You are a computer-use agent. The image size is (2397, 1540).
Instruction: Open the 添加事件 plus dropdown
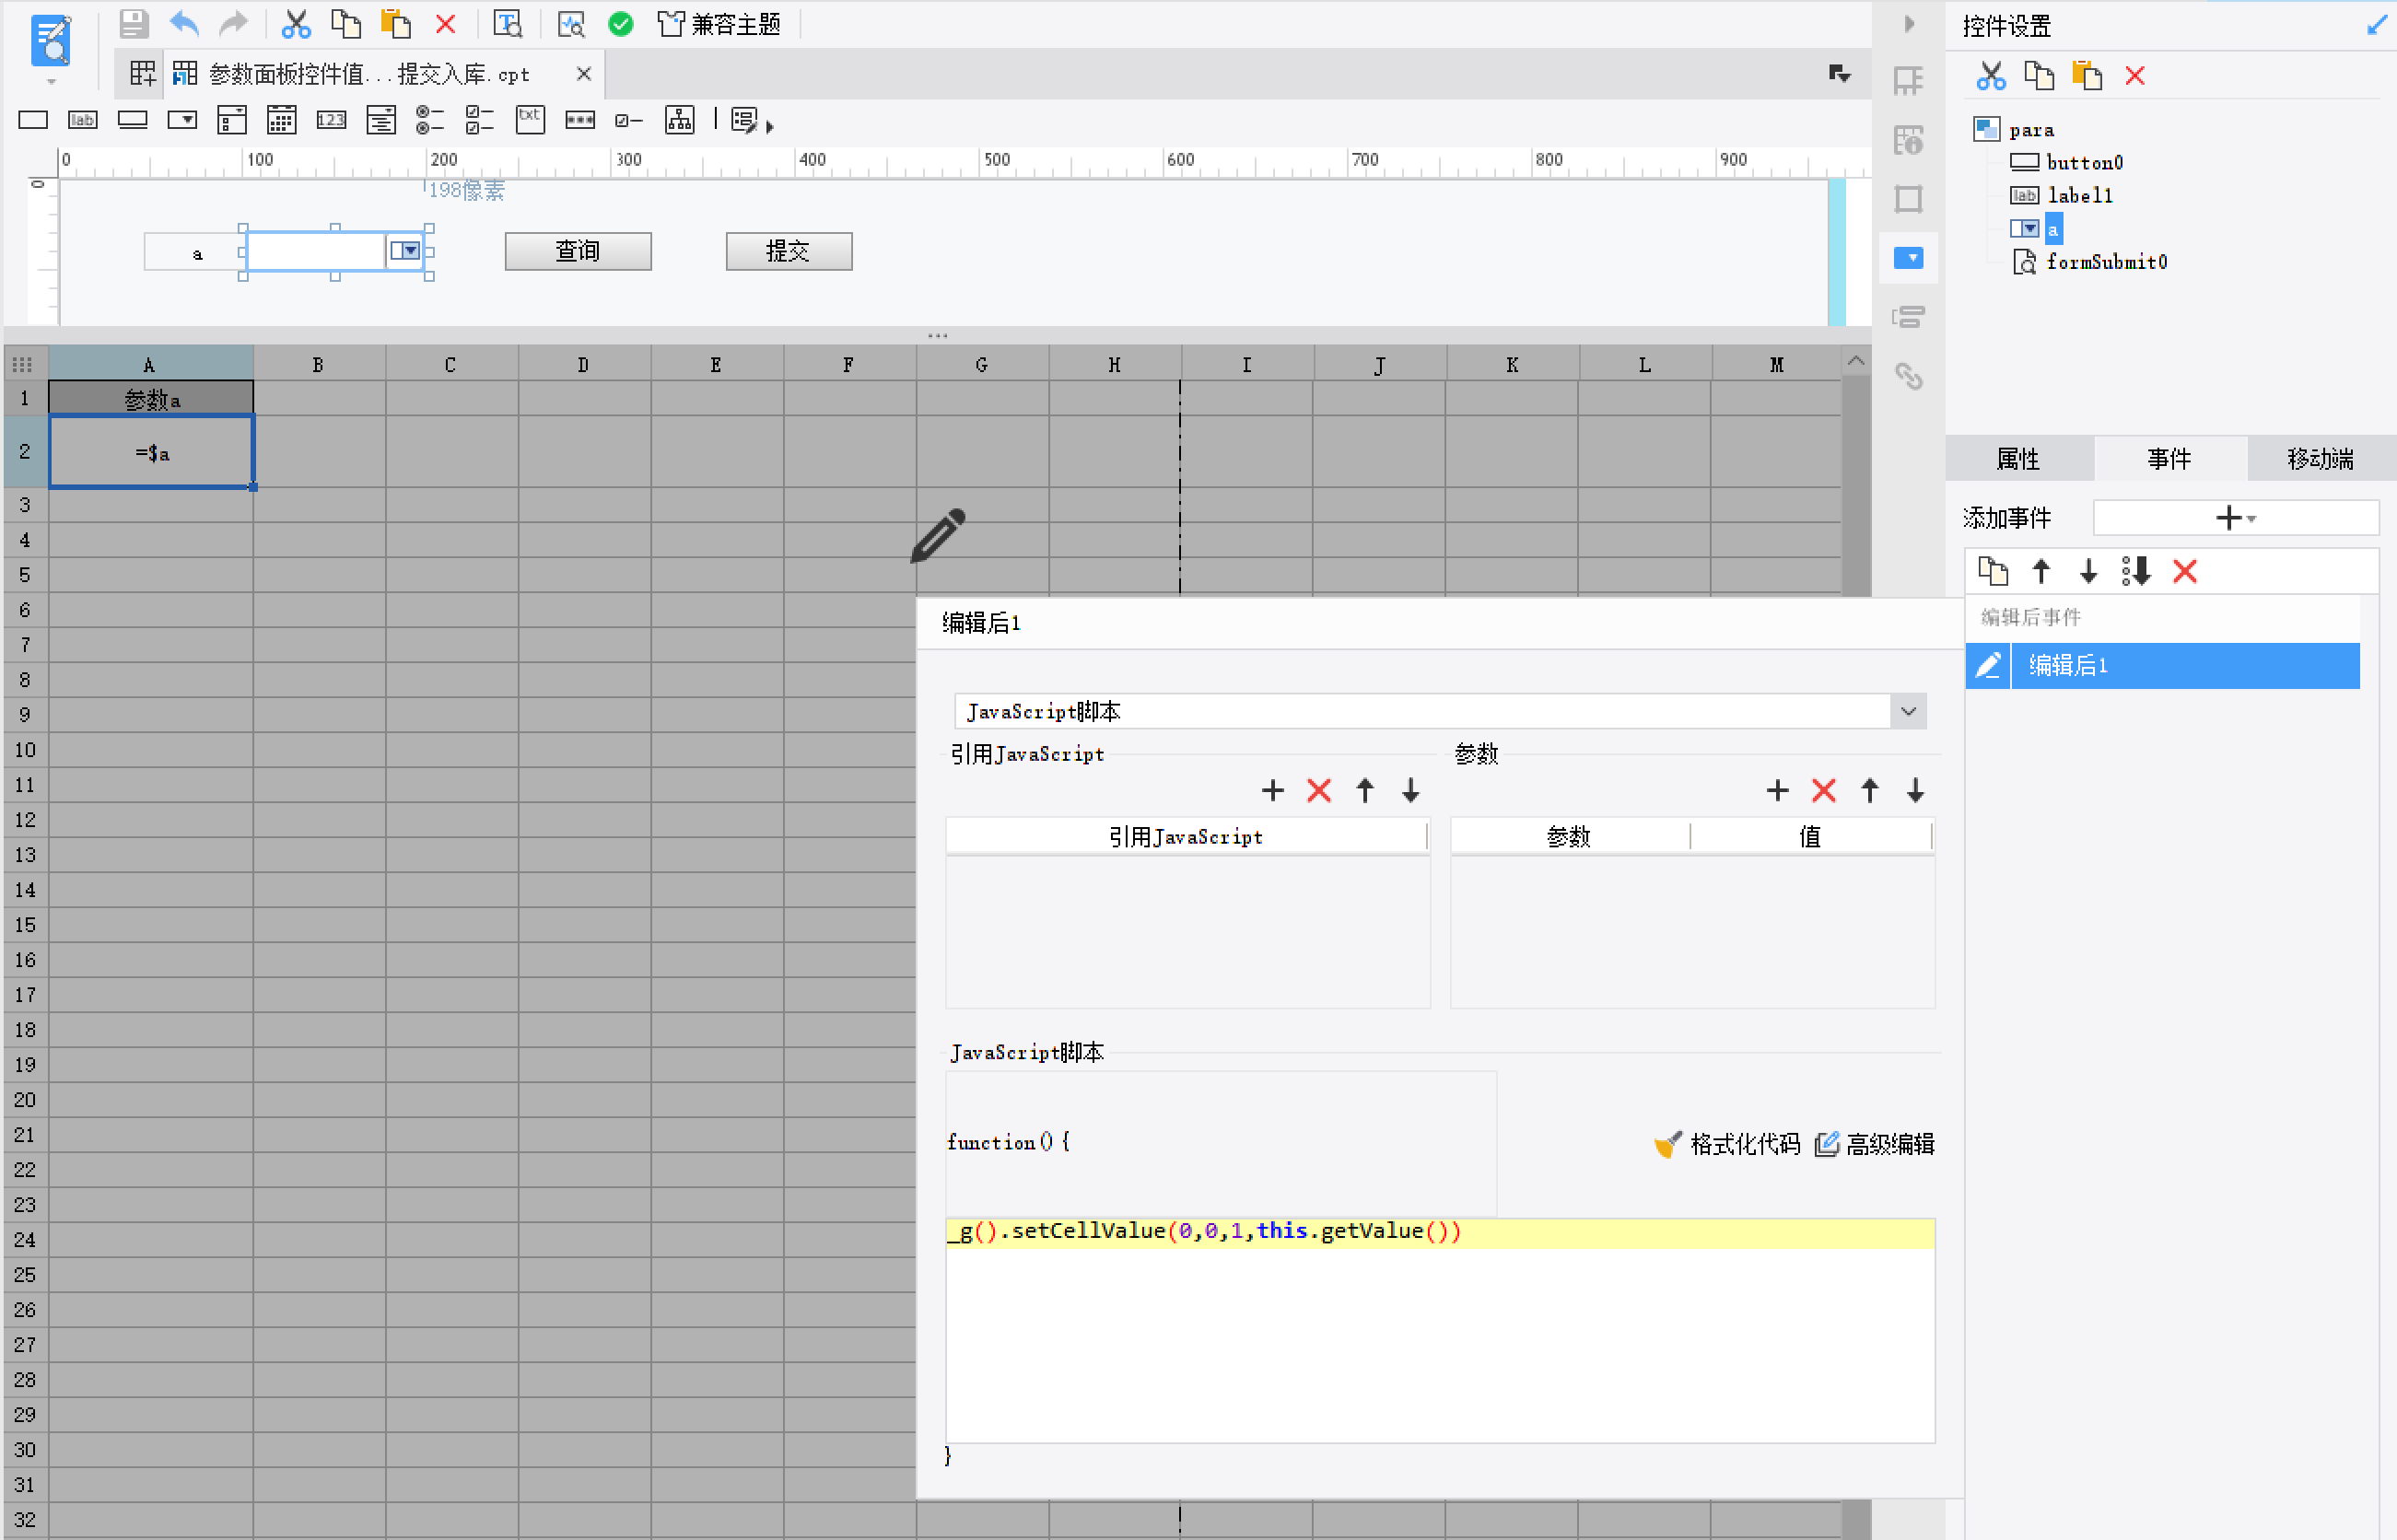2235,517
